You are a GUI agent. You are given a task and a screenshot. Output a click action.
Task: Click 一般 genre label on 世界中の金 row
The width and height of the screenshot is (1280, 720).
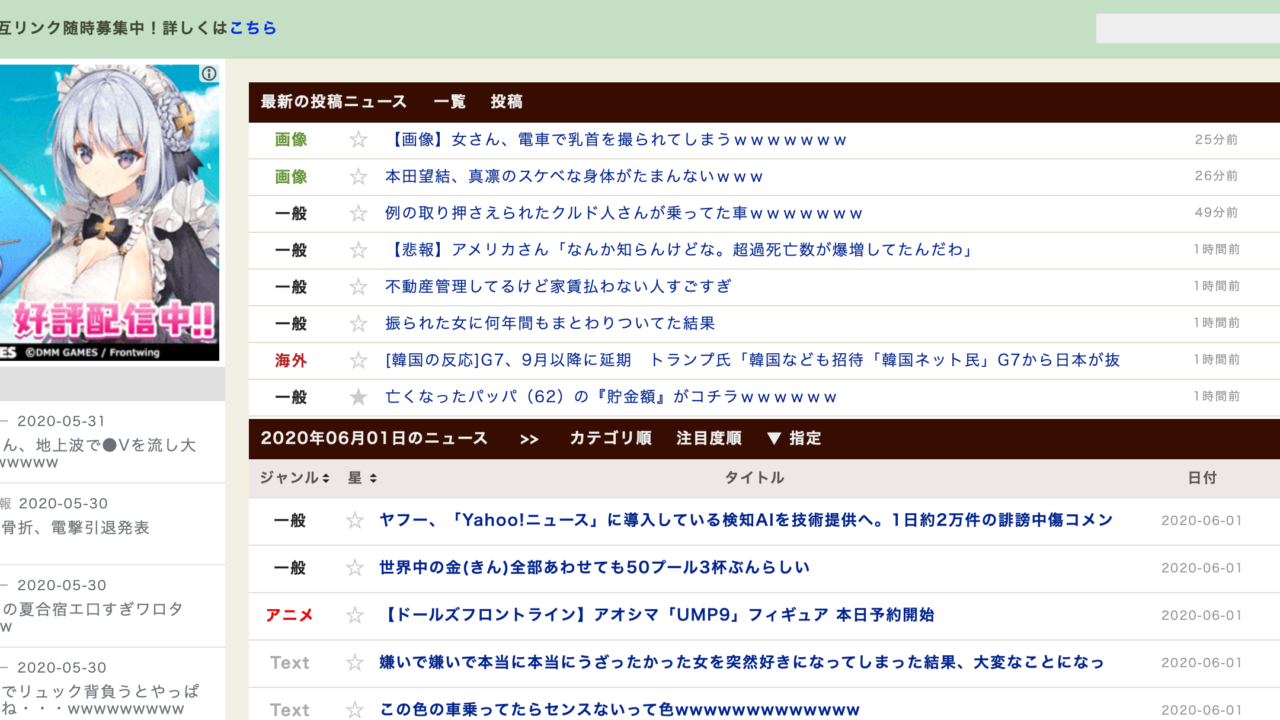[x=290, y=568]
